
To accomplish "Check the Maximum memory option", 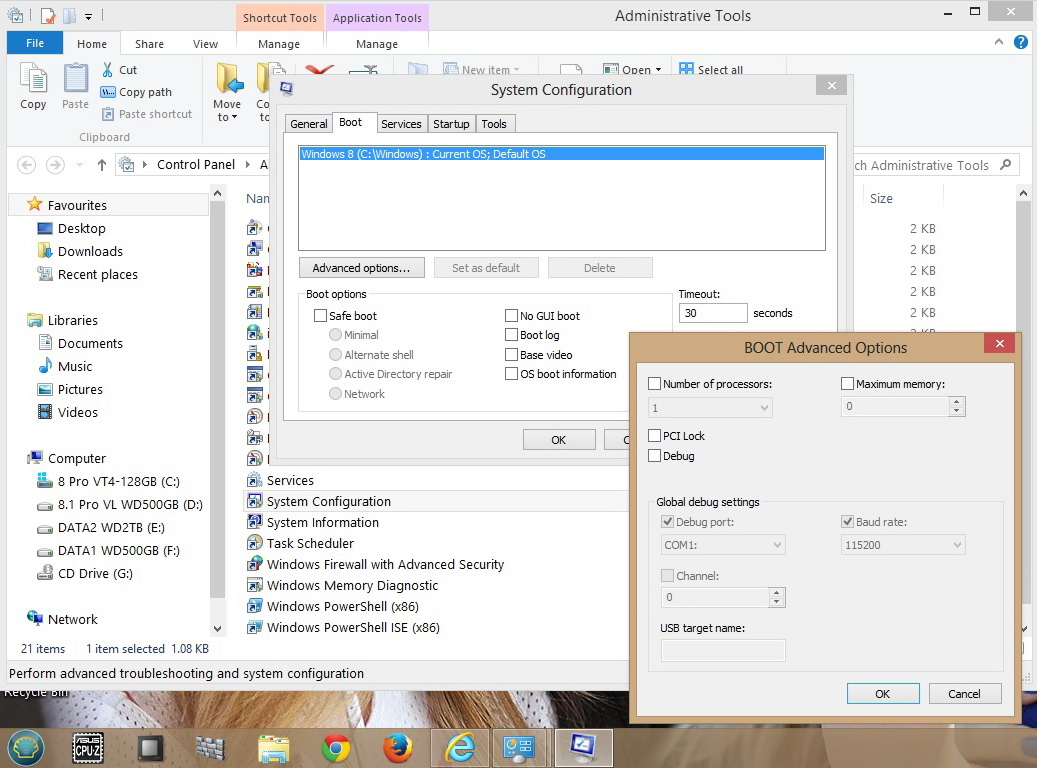I will click(847, 384).
